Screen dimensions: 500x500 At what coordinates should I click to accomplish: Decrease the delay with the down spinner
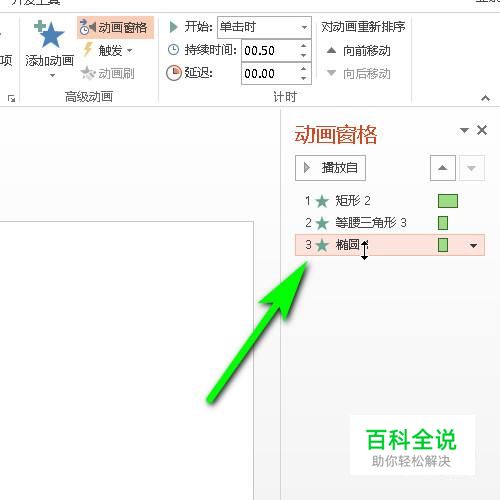pos(303,78)
